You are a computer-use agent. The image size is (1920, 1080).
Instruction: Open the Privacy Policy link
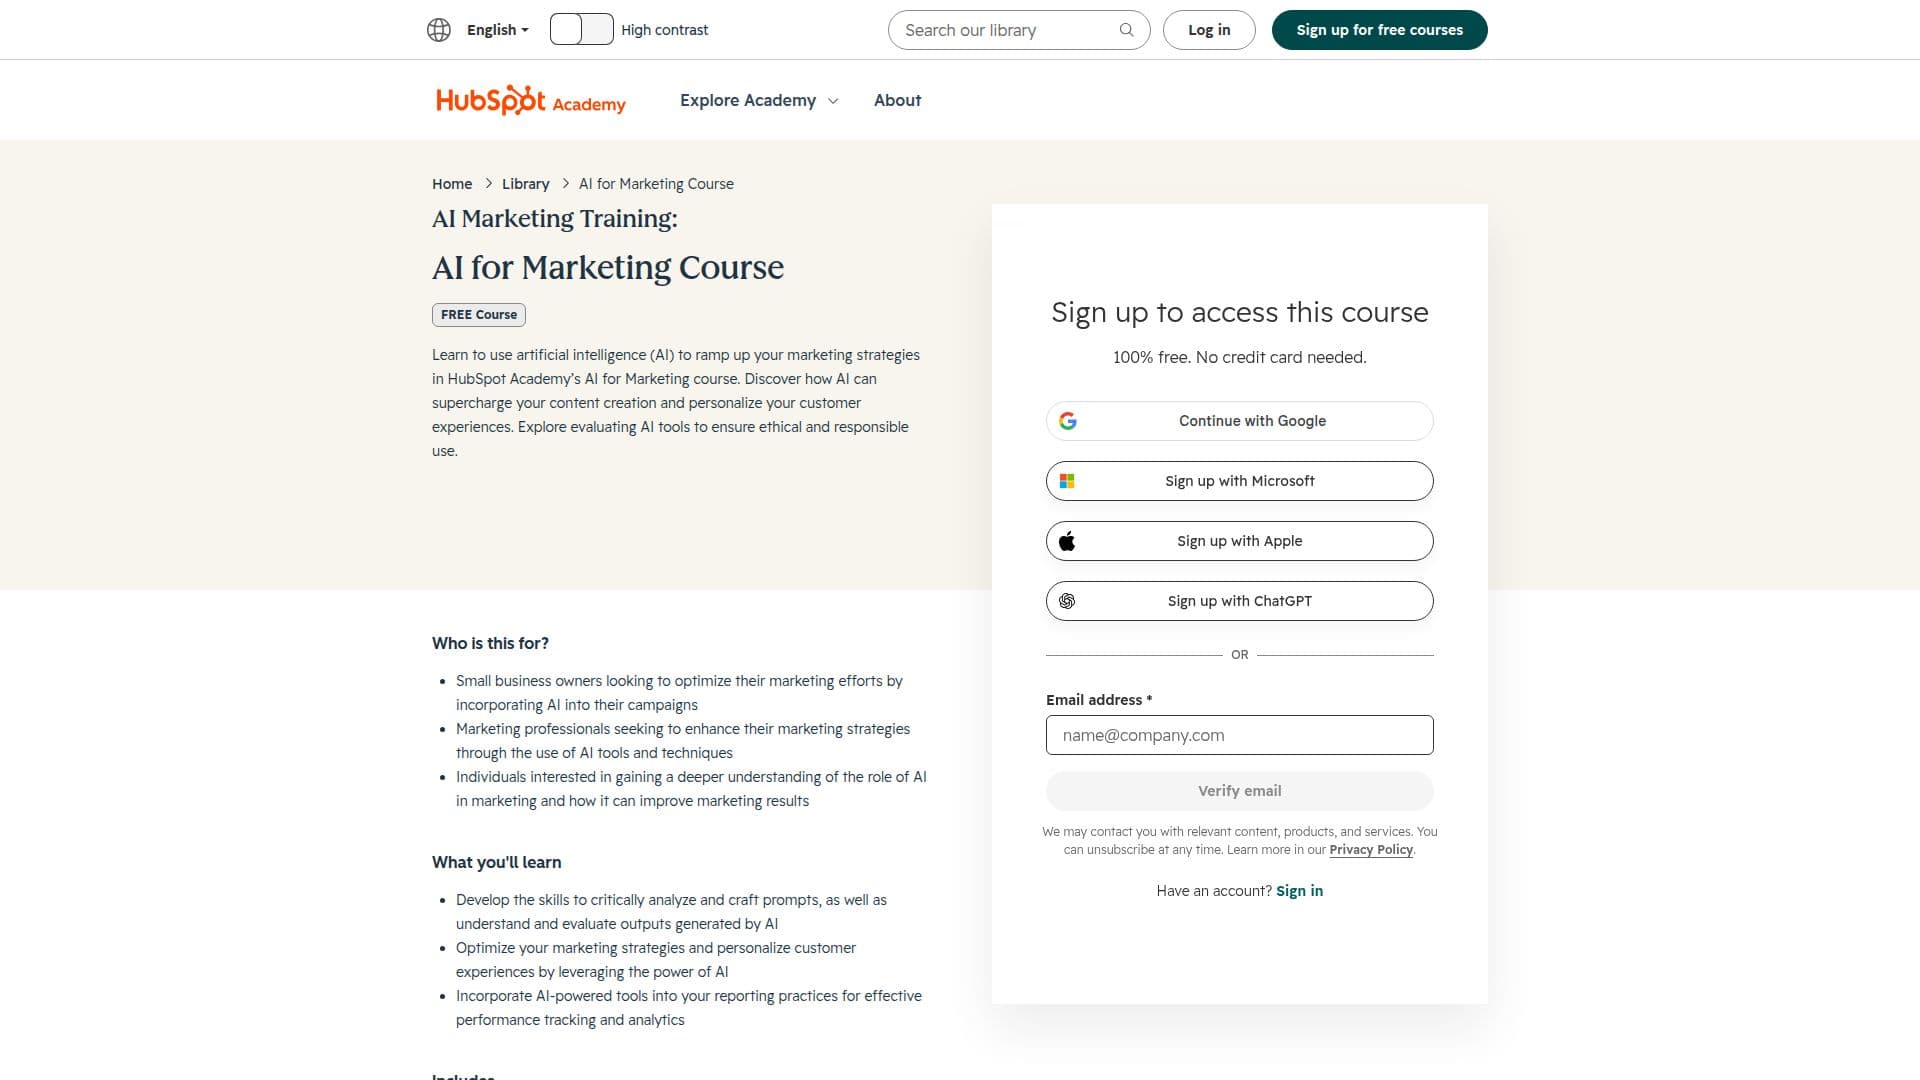point(1370,850)
